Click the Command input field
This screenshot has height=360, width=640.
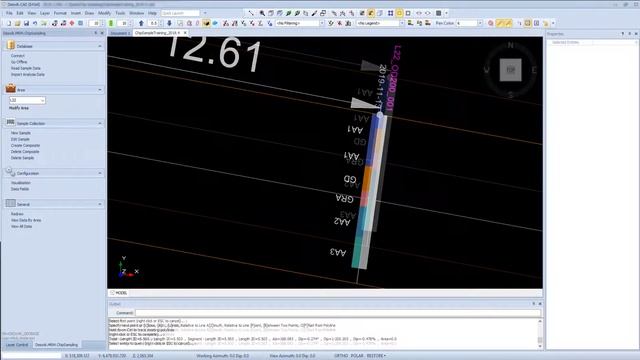(338, 313)
